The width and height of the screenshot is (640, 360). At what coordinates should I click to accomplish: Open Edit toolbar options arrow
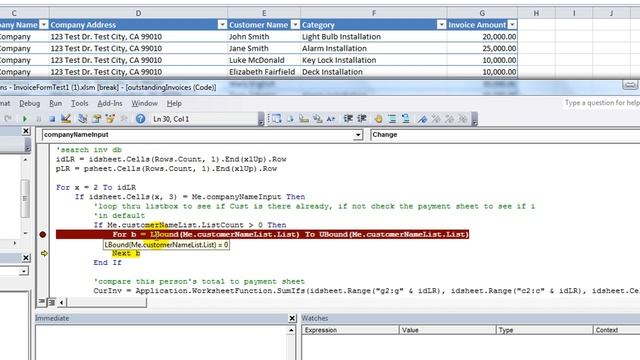click(x=474, y=119)
